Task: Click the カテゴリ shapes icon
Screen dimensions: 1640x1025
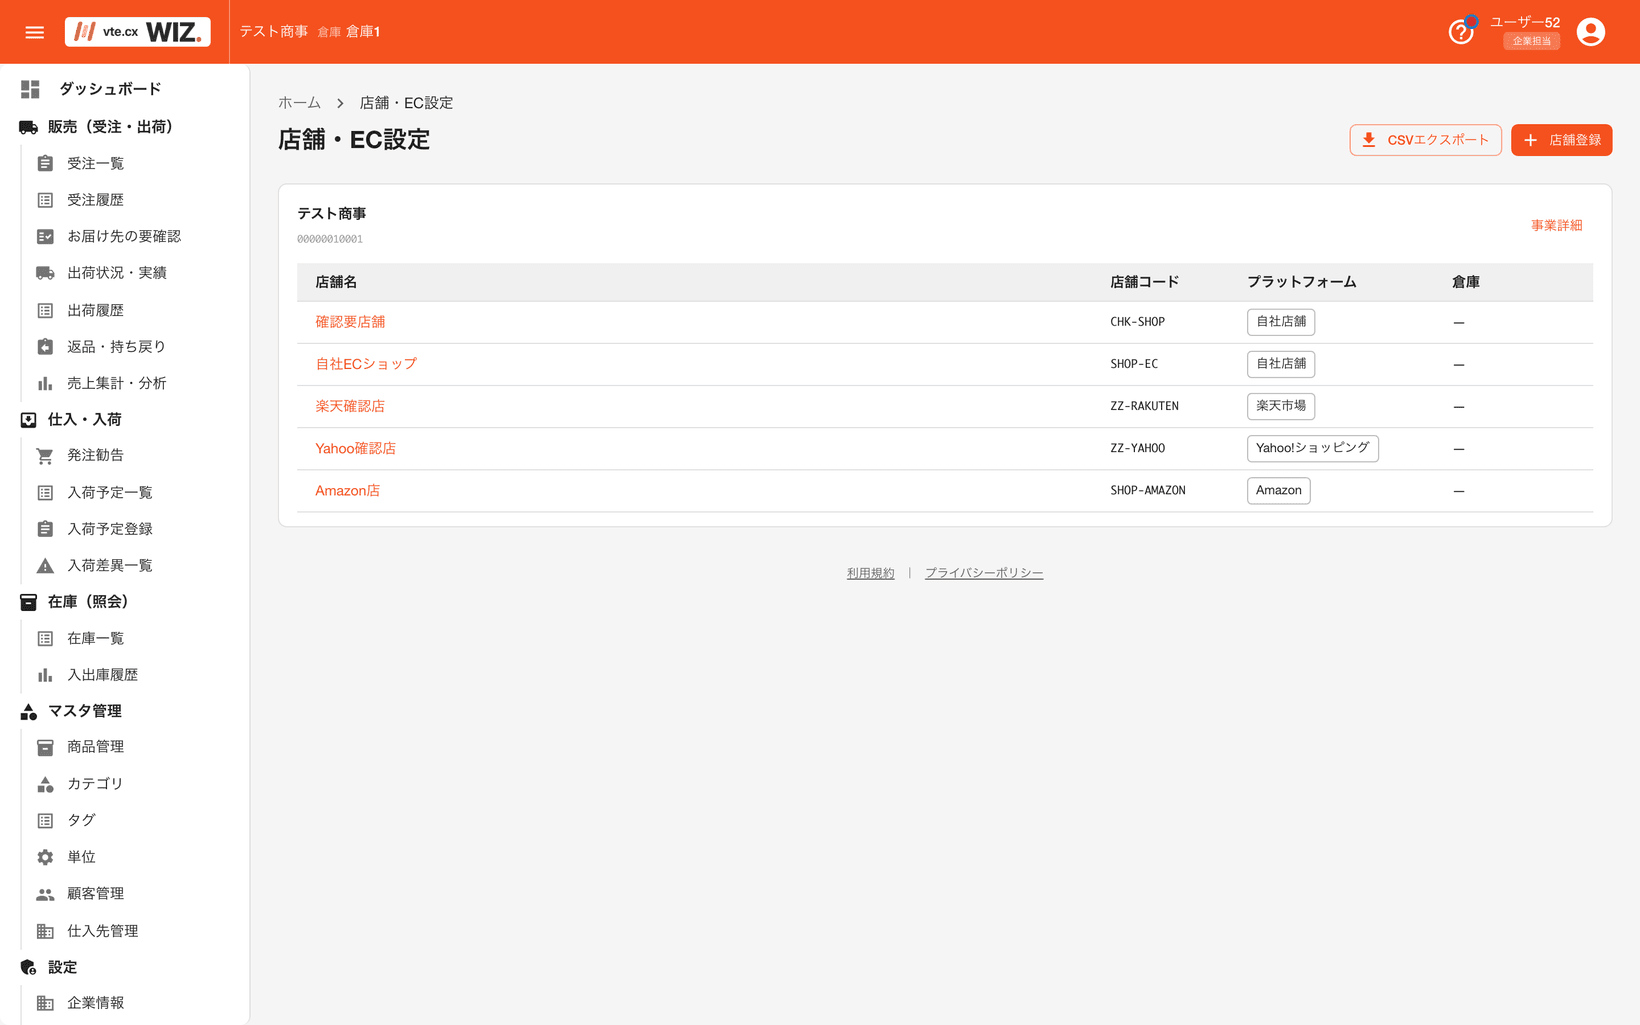Action: pyautogui.click(x=45, y=784)
